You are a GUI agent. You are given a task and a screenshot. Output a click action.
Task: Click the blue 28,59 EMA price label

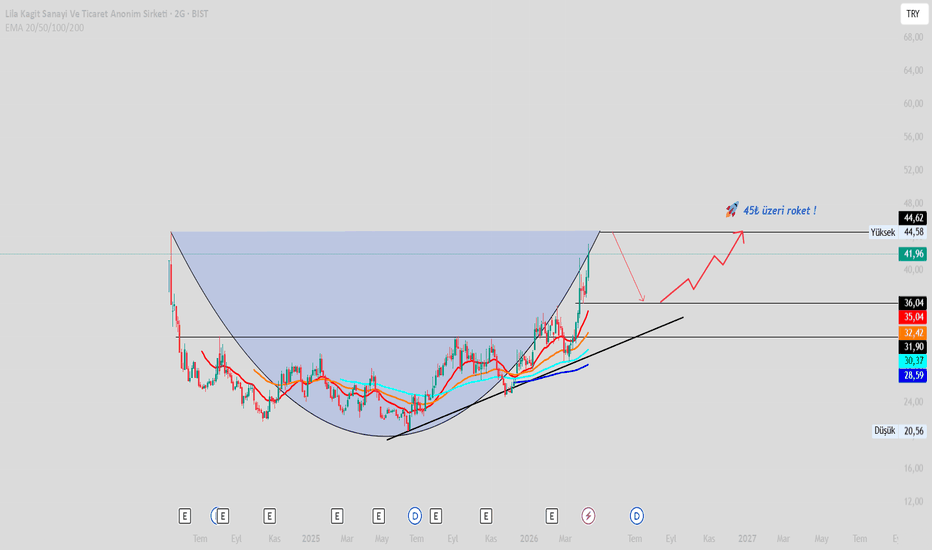coord(913,375)
